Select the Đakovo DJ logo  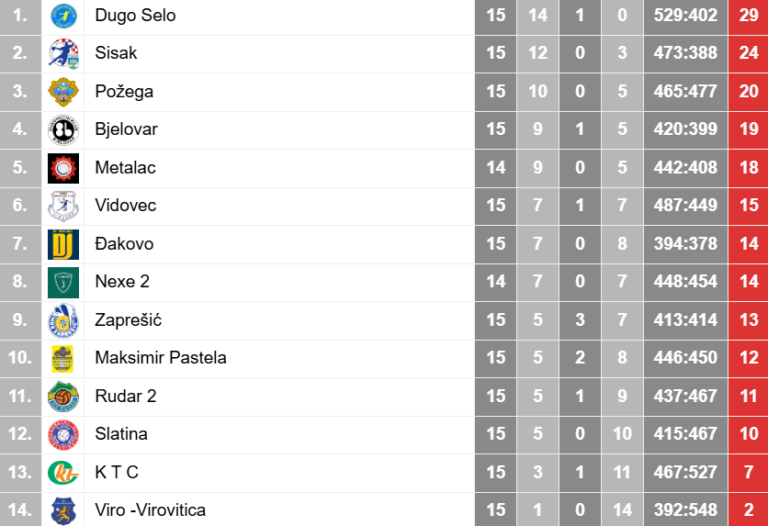coord(63,244)
